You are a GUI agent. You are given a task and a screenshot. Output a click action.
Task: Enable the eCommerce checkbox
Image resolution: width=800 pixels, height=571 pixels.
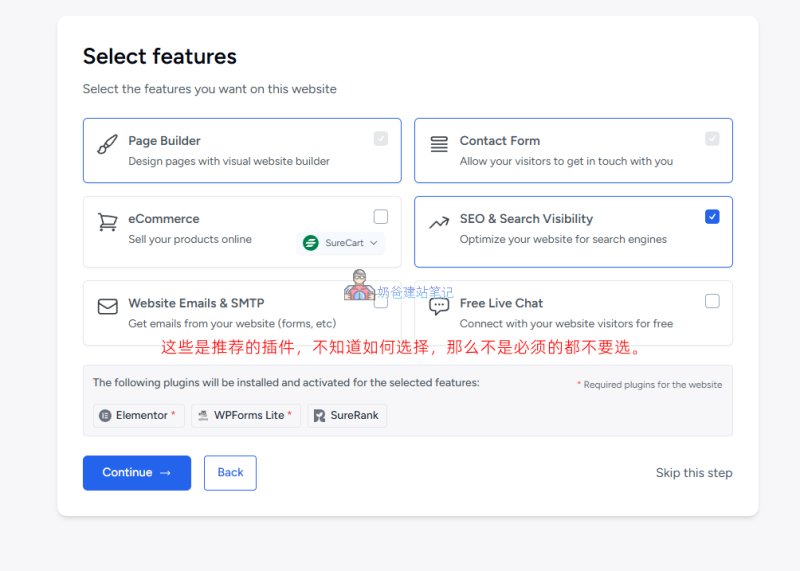pyautogui.click(x=381, y=217)
